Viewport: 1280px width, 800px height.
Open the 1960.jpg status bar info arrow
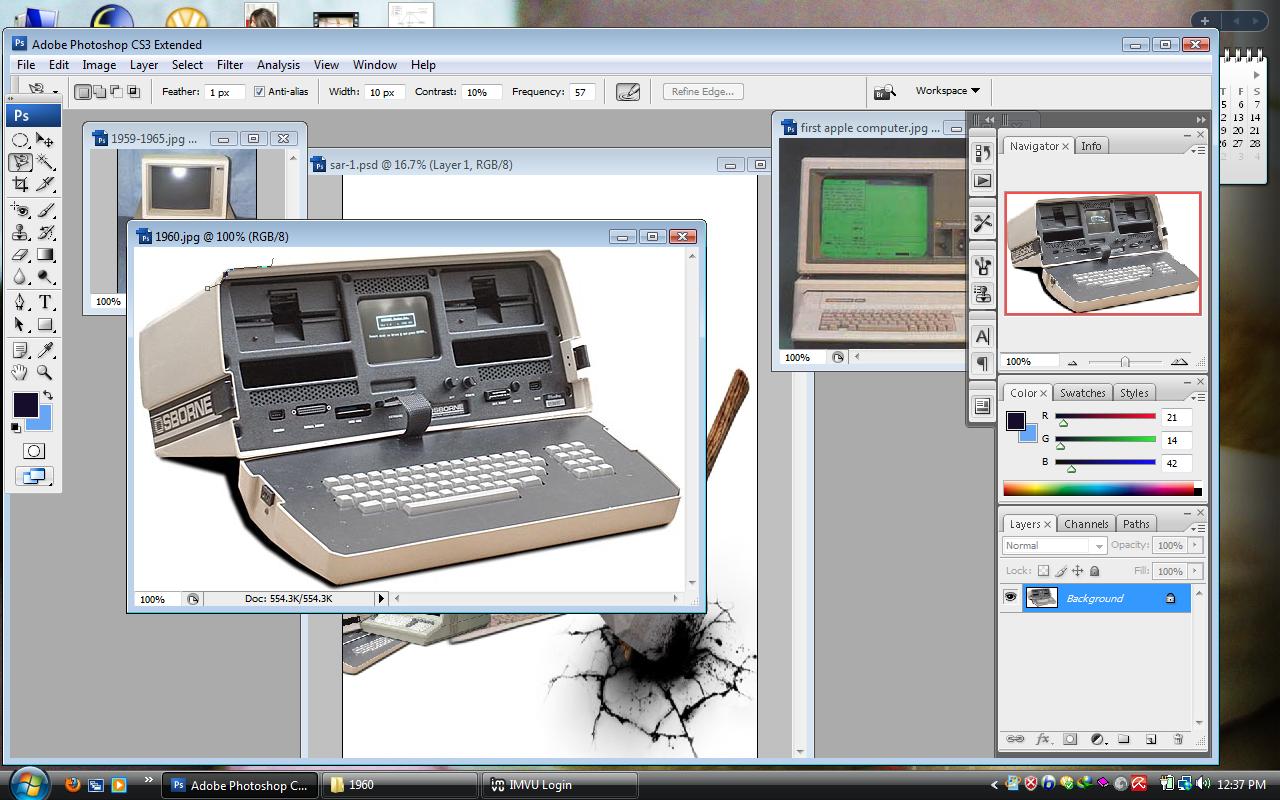(380, 599)
